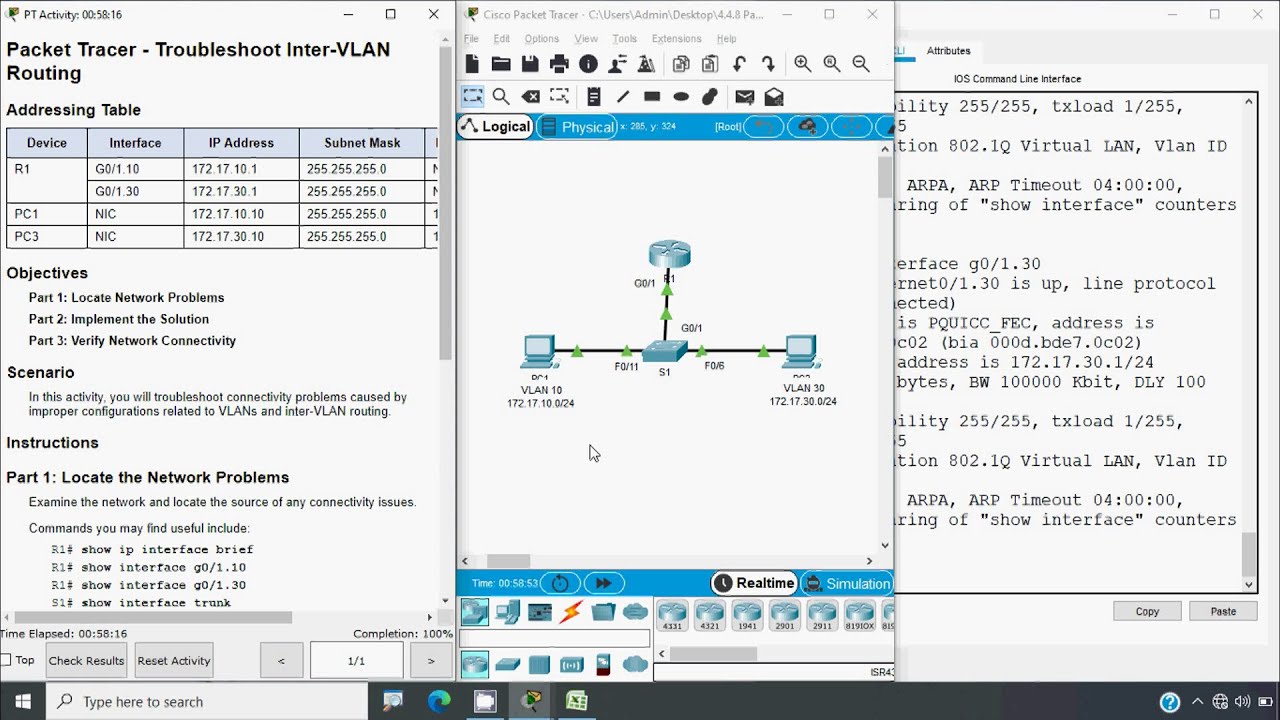Open the Extensions menu
1280x720 pixels.
[676, 39]
